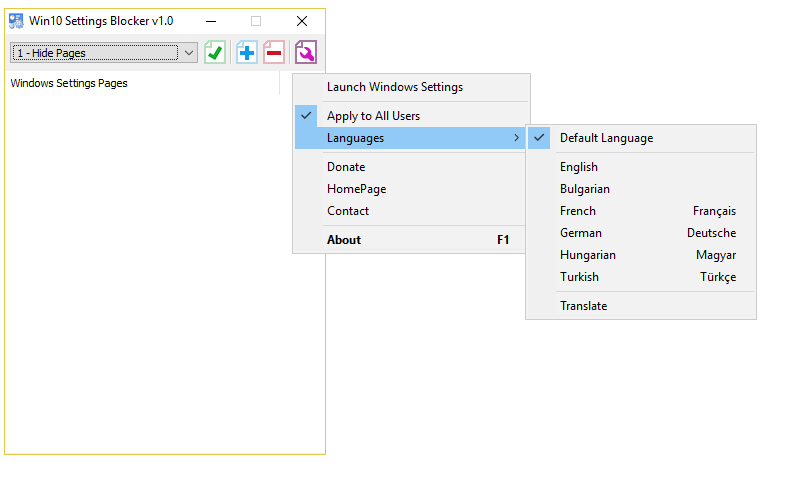Minimize the Win10 Settings Blocker window

[x=211, y=21]
